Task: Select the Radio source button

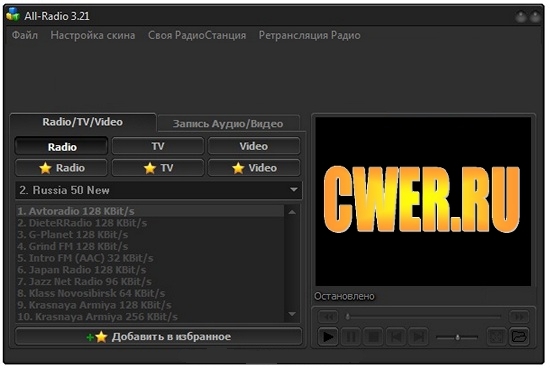Action: click(x=61, y=146)
